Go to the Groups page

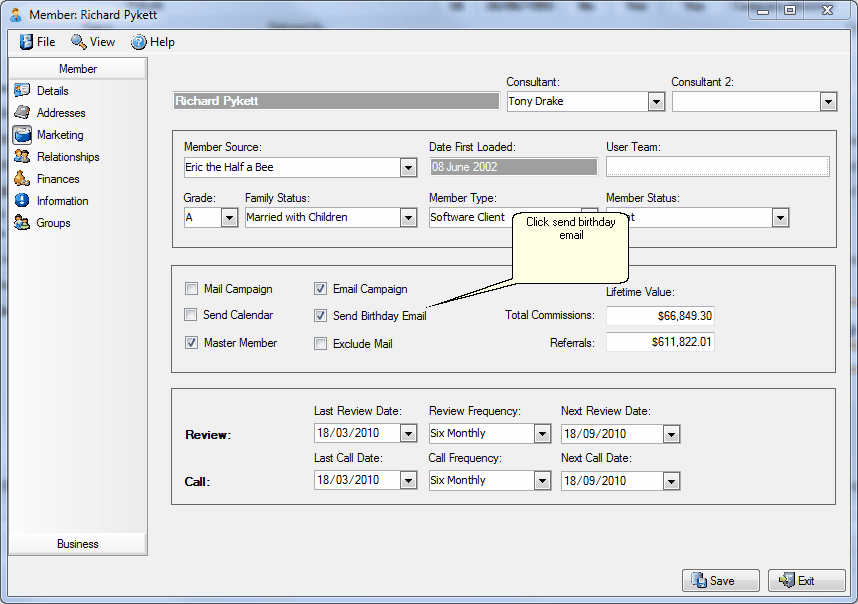53,223
